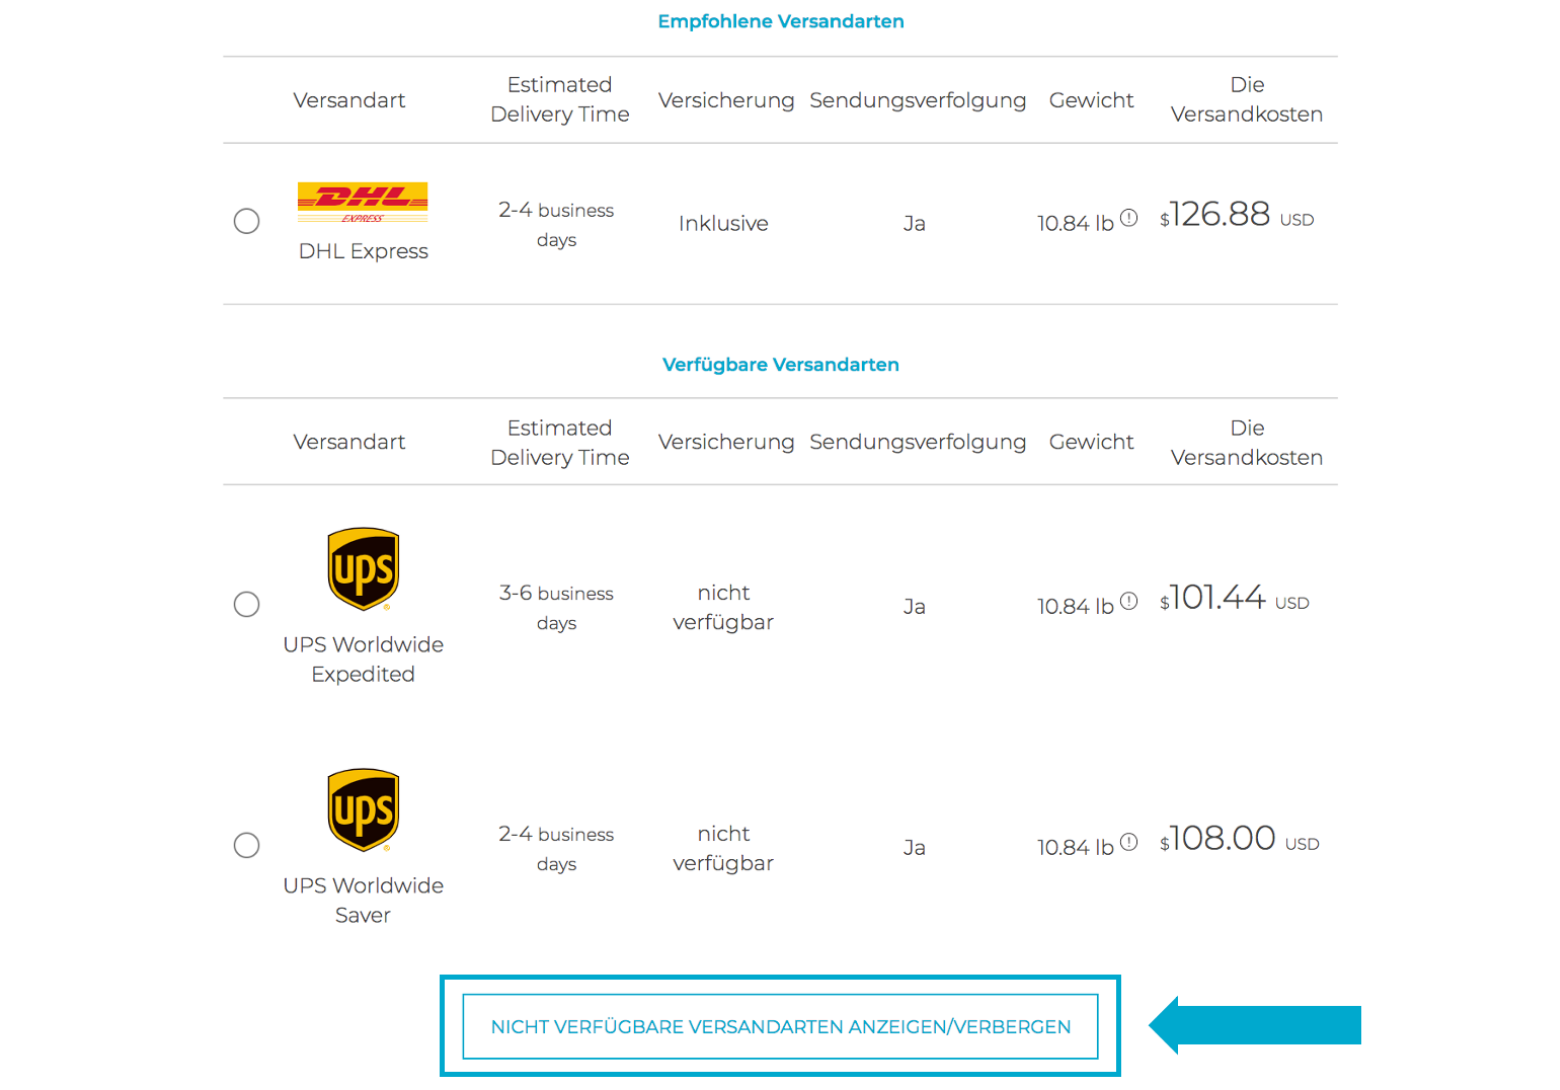Image resolution: width=1560 pixels, height=1090 pixels.
Task: Click UPS Worldwide Saver label text
Action: (363, 900)
